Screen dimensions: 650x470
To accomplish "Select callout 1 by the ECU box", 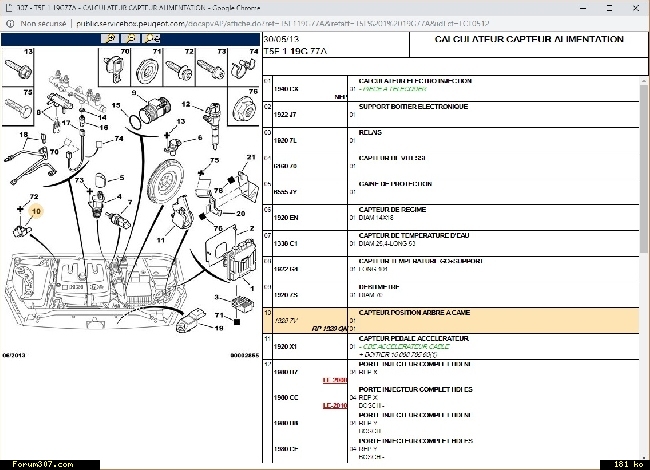I will point(252,288).
